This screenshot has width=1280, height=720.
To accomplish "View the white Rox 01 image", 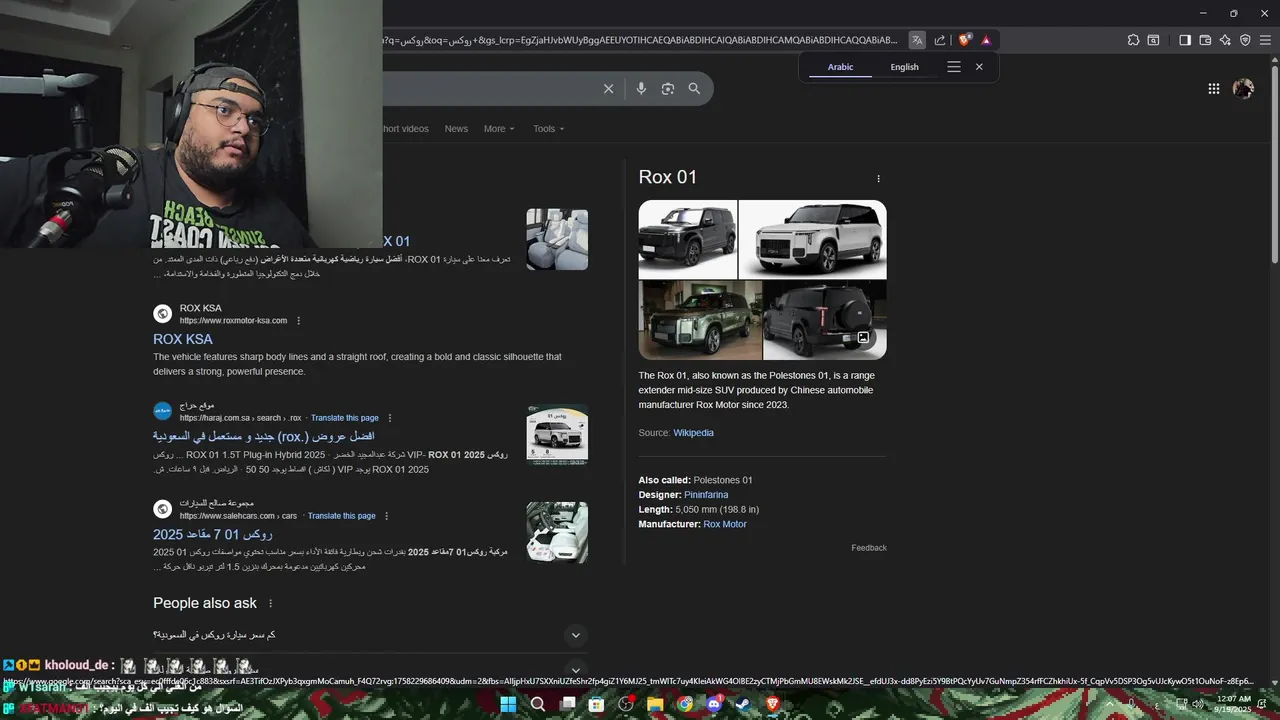I will 813,239.
